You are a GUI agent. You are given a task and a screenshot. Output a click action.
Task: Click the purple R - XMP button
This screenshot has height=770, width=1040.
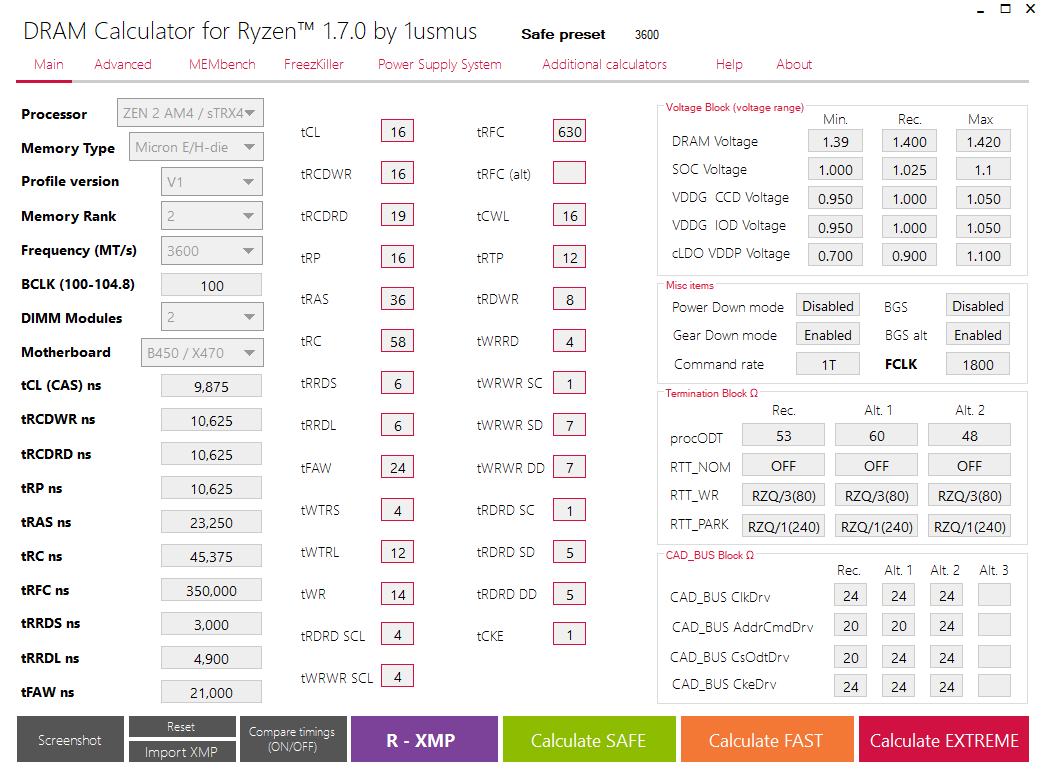(424, 739)
